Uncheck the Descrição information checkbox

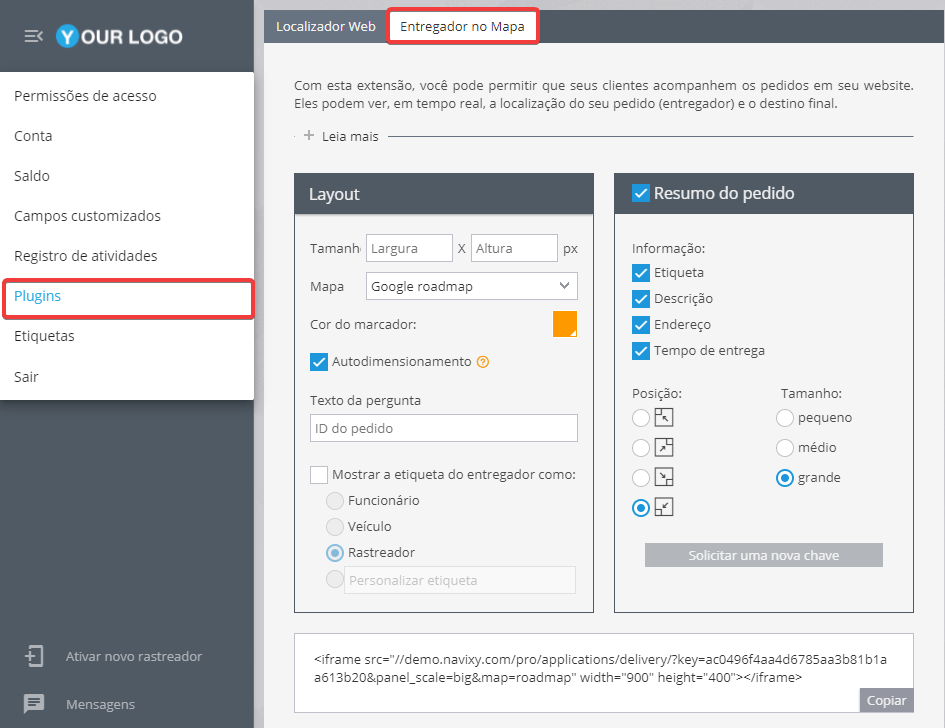tap(641, 299)
